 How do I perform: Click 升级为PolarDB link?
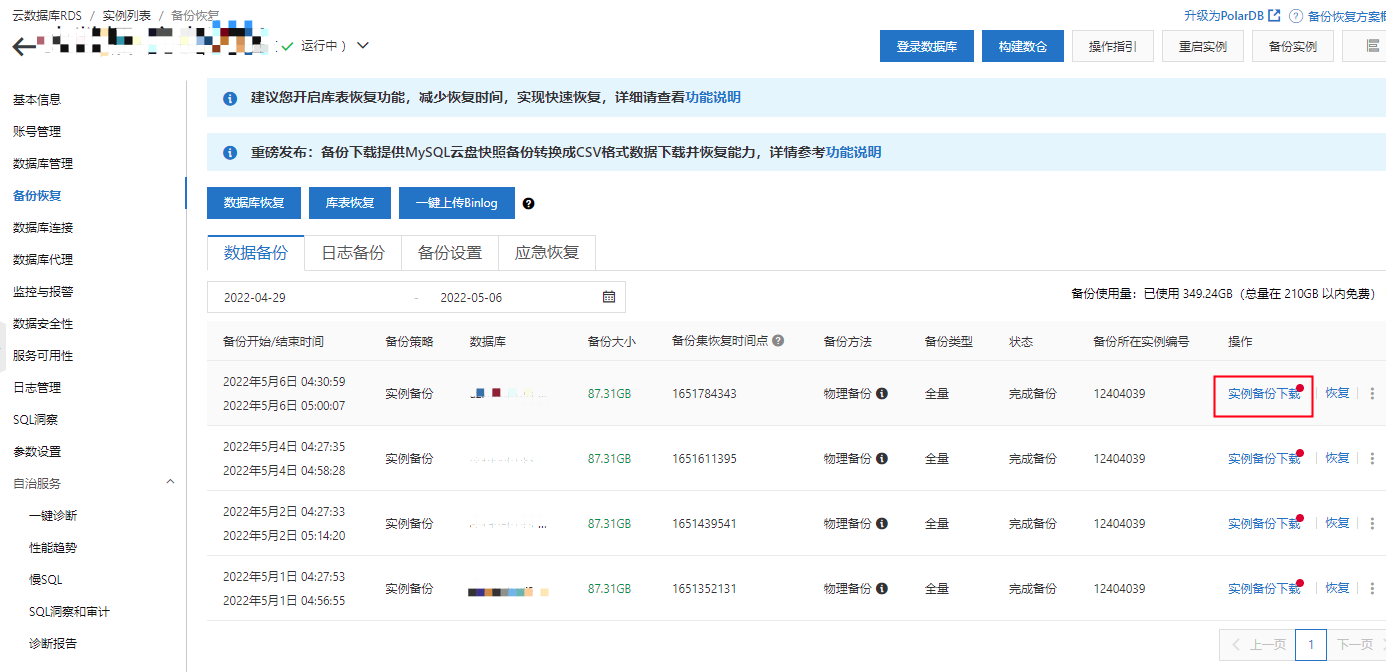tap(1224, 16)
